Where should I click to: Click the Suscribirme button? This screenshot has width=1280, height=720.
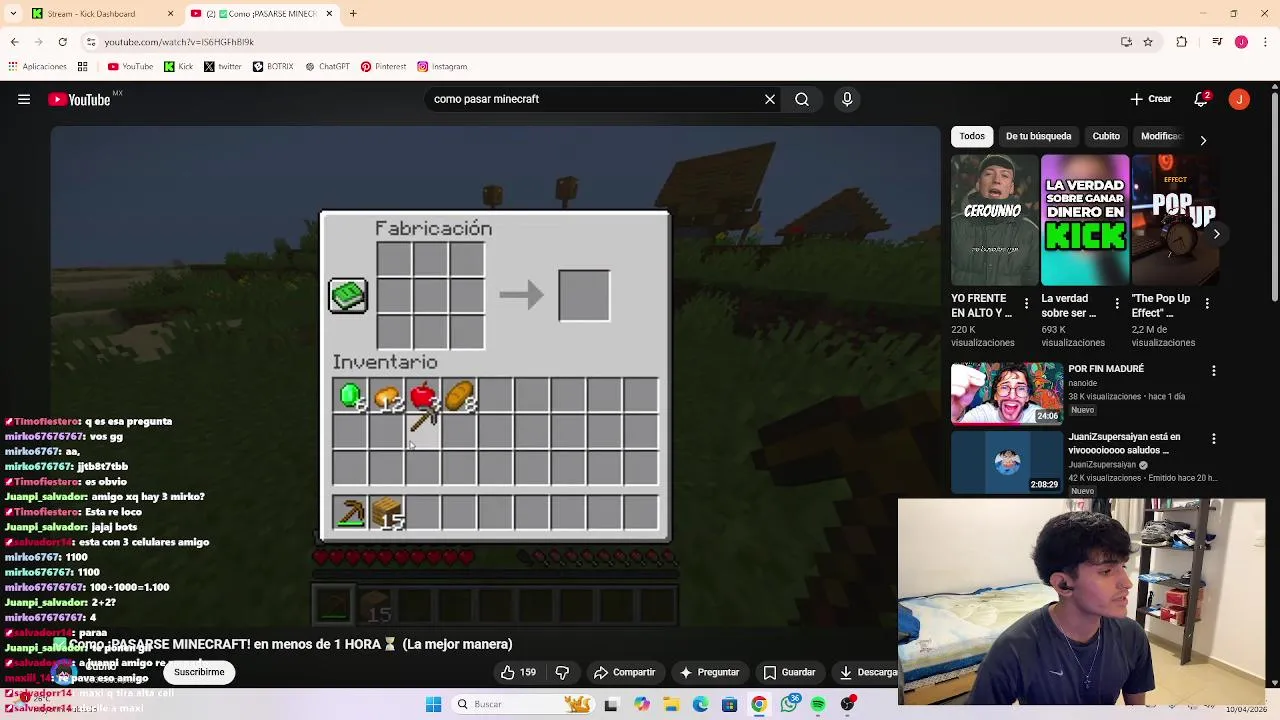pyautogui.click(x=199, y=672)
